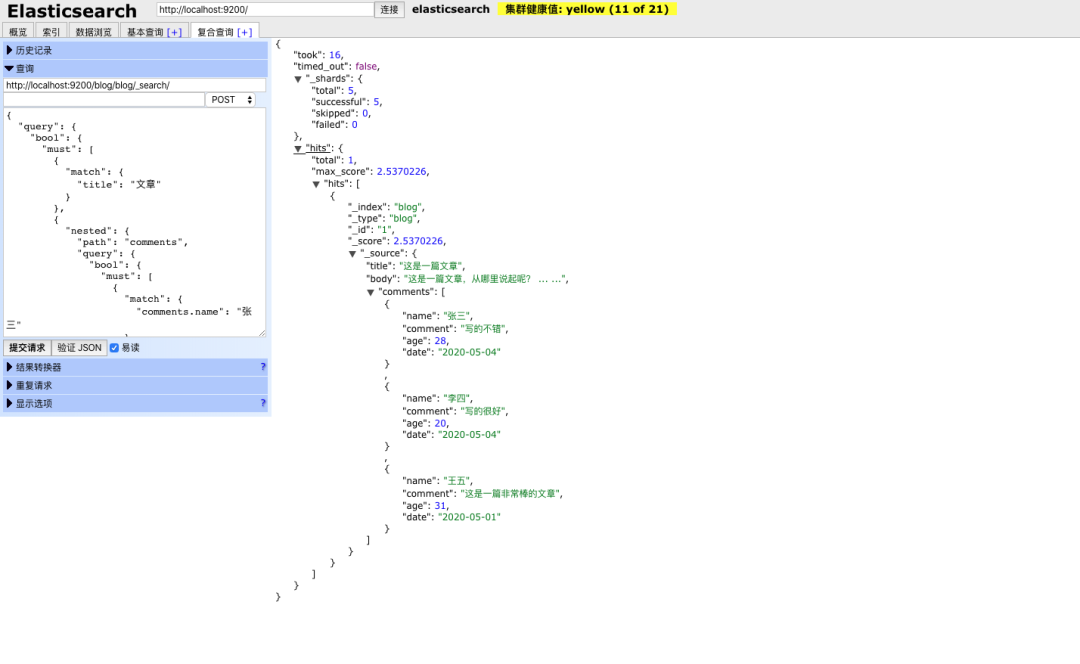Click the "timed_out" false value

pyautogui.click(x=366, y=66)
